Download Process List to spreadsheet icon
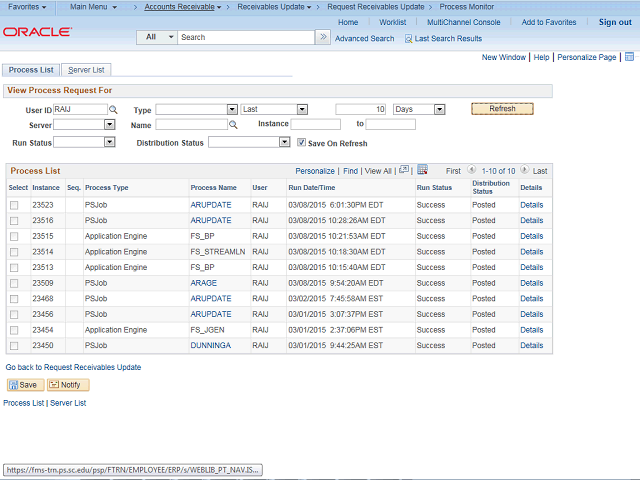640x480 pixels. click(x=422, y=170)
